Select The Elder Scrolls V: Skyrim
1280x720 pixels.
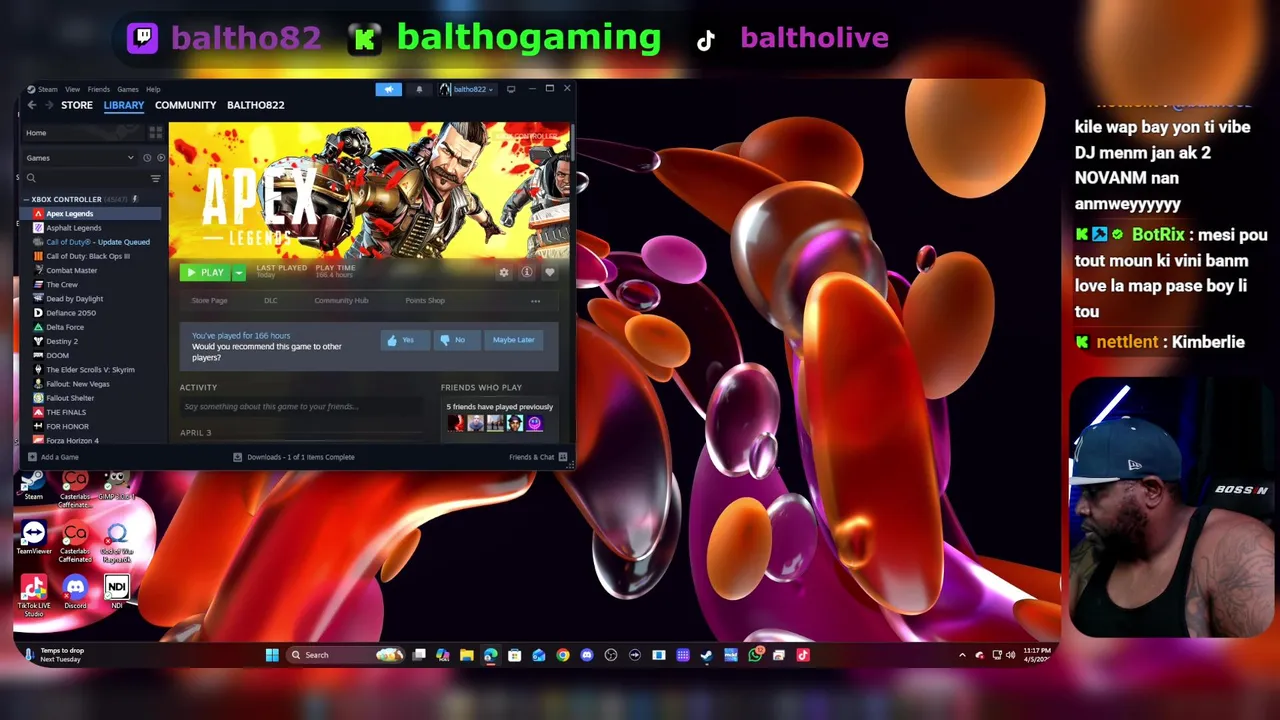point(91,370)
